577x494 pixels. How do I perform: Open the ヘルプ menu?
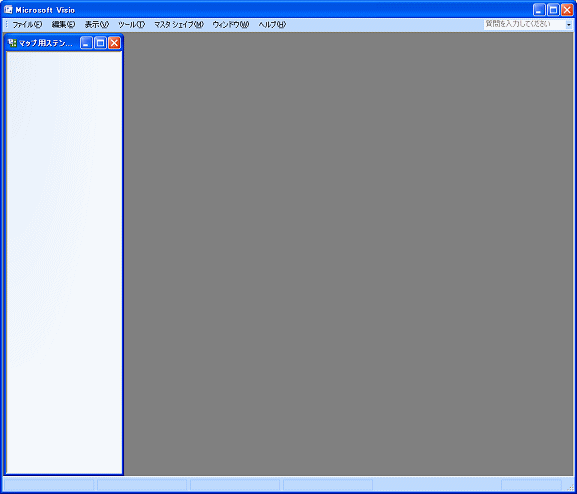point(272,25)
